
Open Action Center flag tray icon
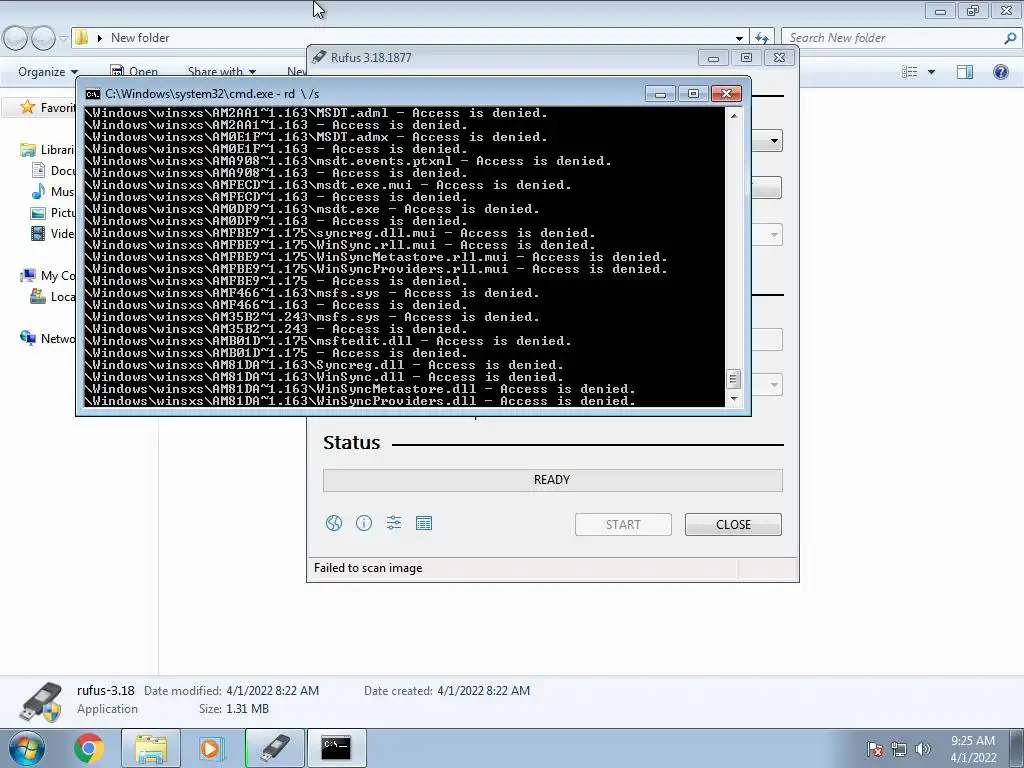tap(875, 749)
